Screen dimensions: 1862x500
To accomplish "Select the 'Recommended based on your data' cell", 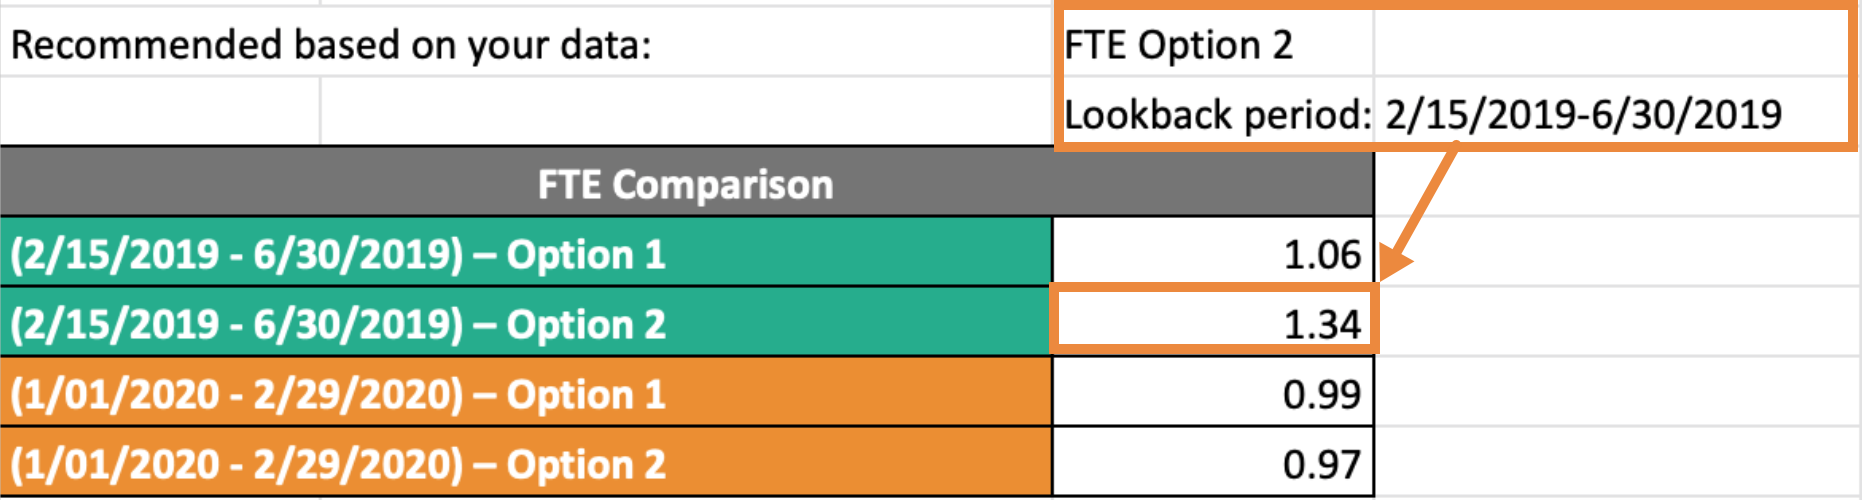I will (526, 44).
